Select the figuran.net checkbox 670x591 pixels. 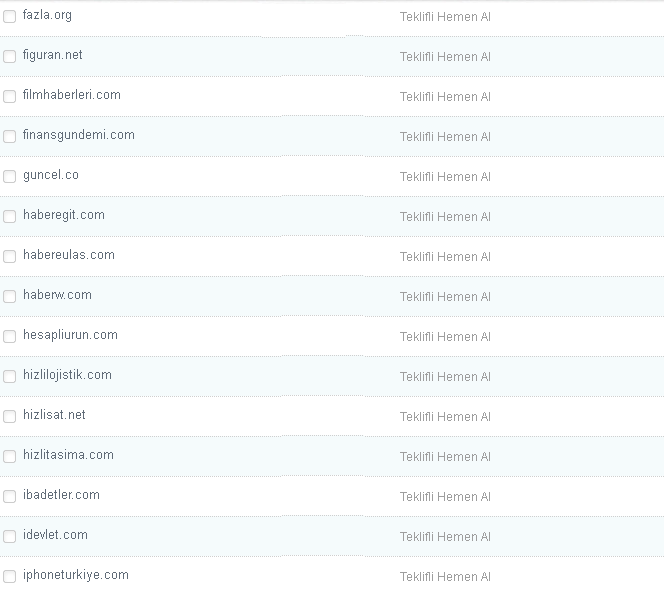coord(10,57)
